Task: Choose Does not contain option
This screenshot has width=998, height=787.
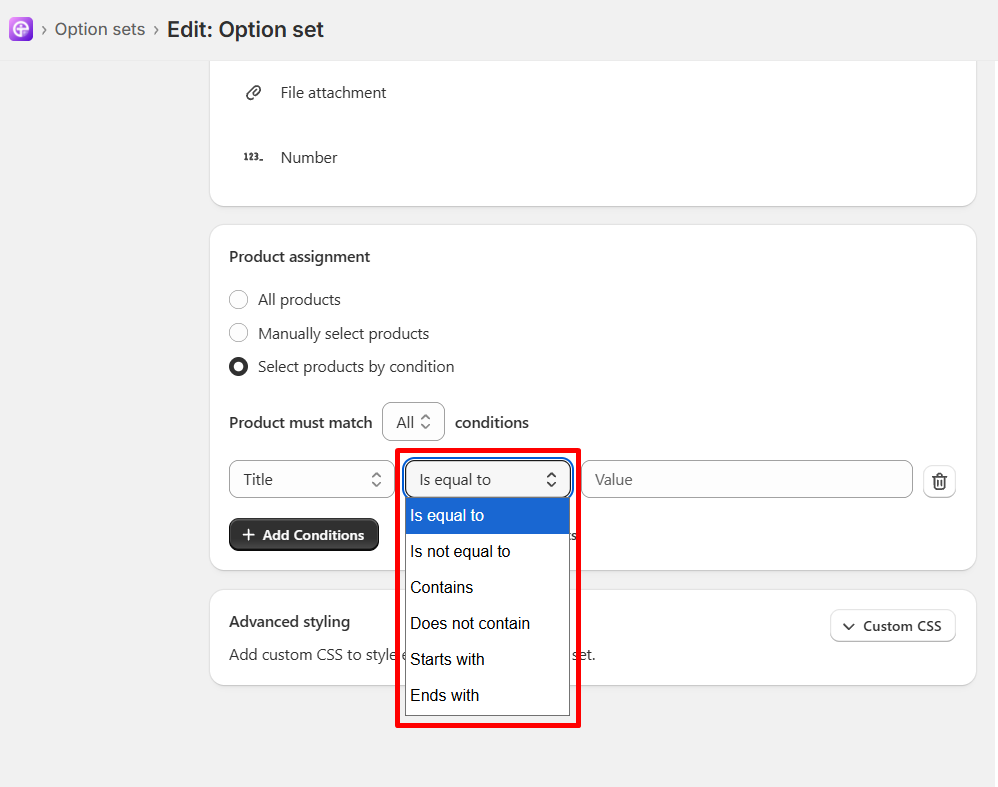Action: [487, 623]
